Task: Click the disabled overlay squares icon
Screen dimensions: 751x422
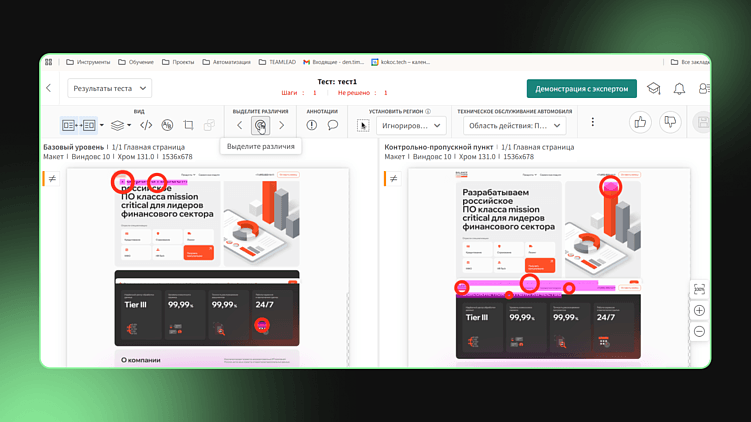Action: [209, 125]
